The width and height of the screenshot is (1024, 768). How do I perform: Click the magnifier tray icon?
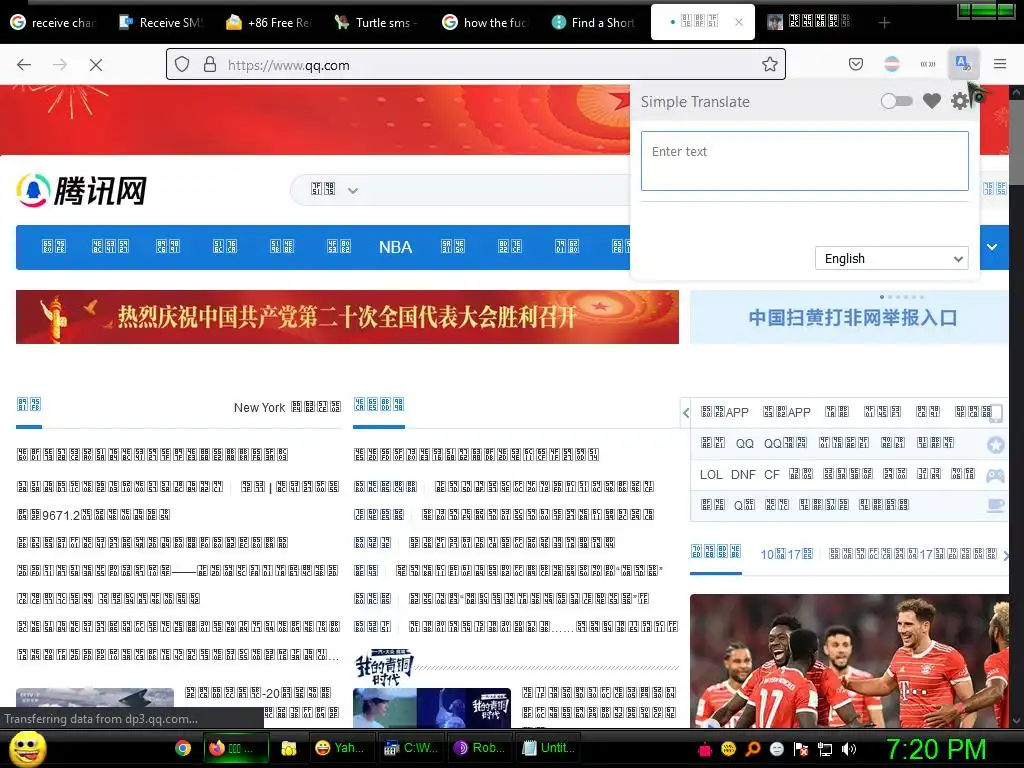(x=752, y=749)
